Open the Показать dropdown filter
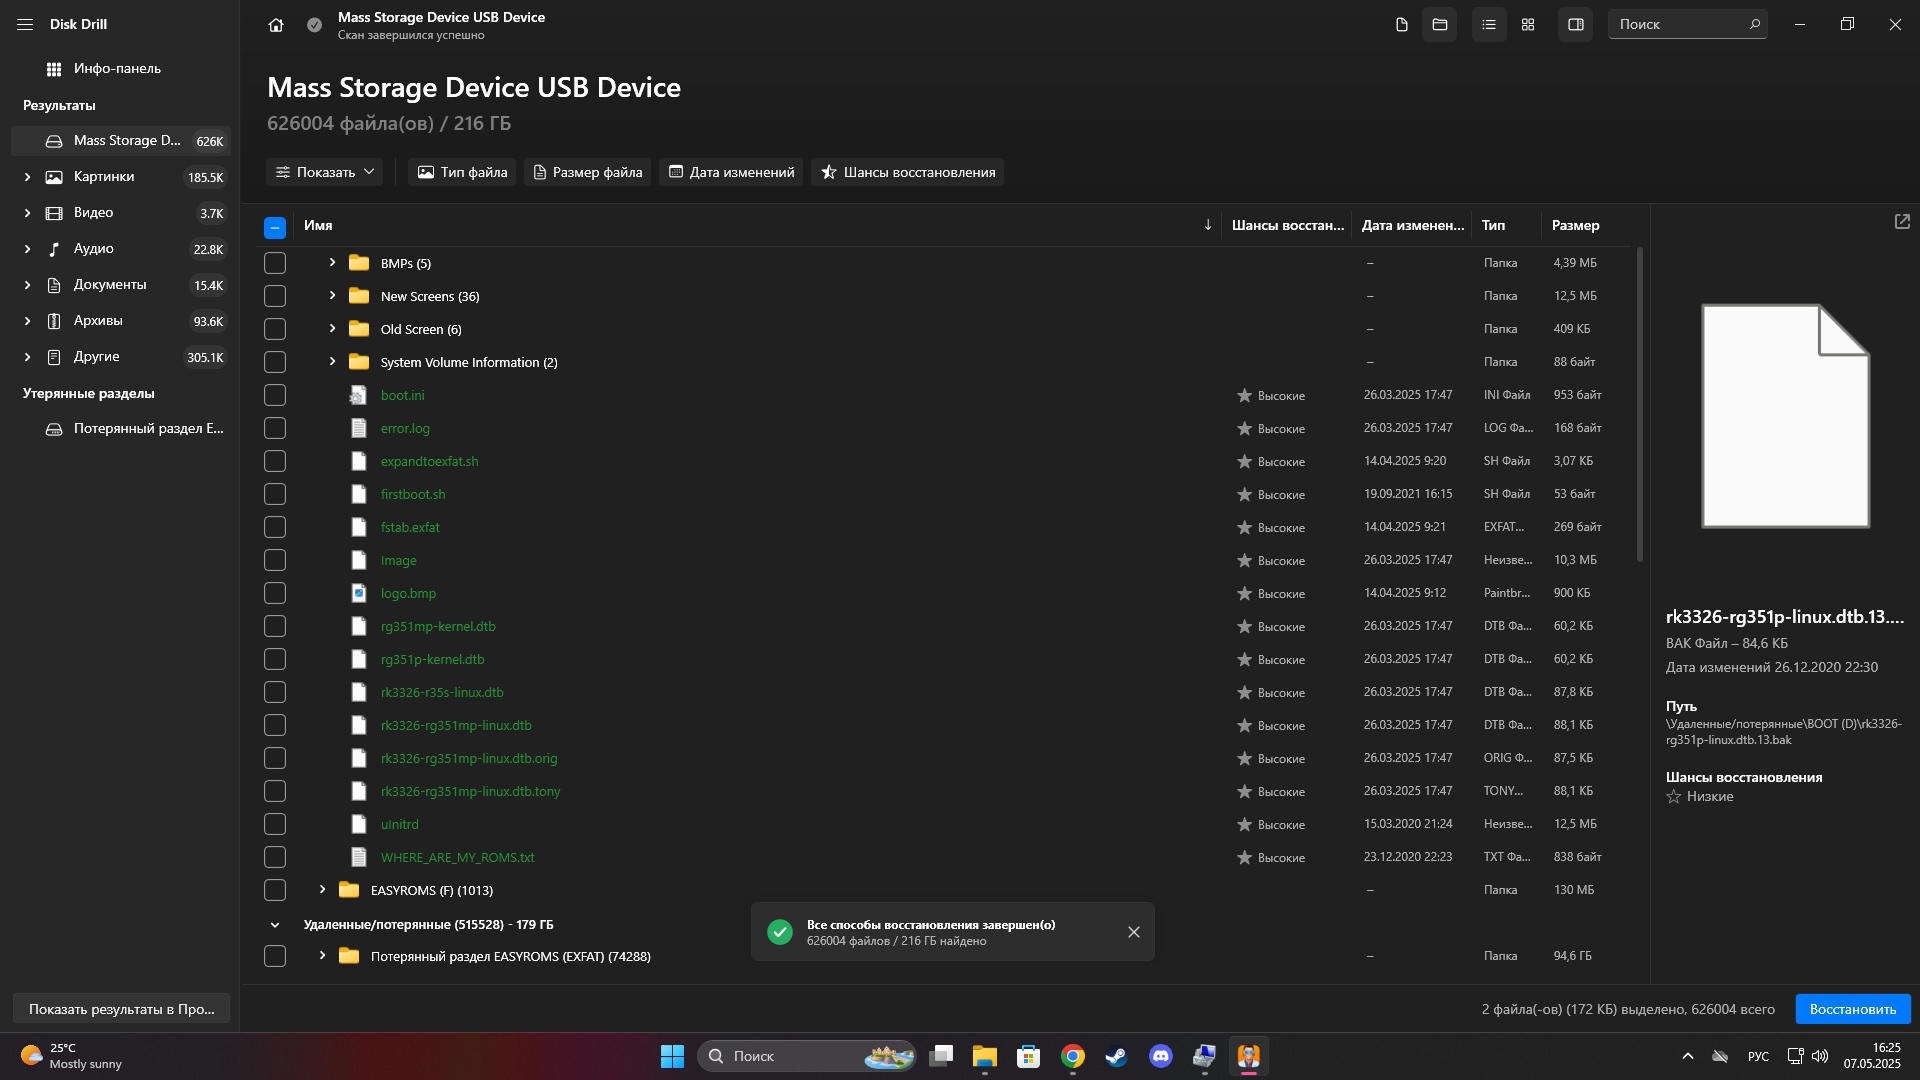This screenshot has height=1080, width=1920. click(x=325, y=172)
